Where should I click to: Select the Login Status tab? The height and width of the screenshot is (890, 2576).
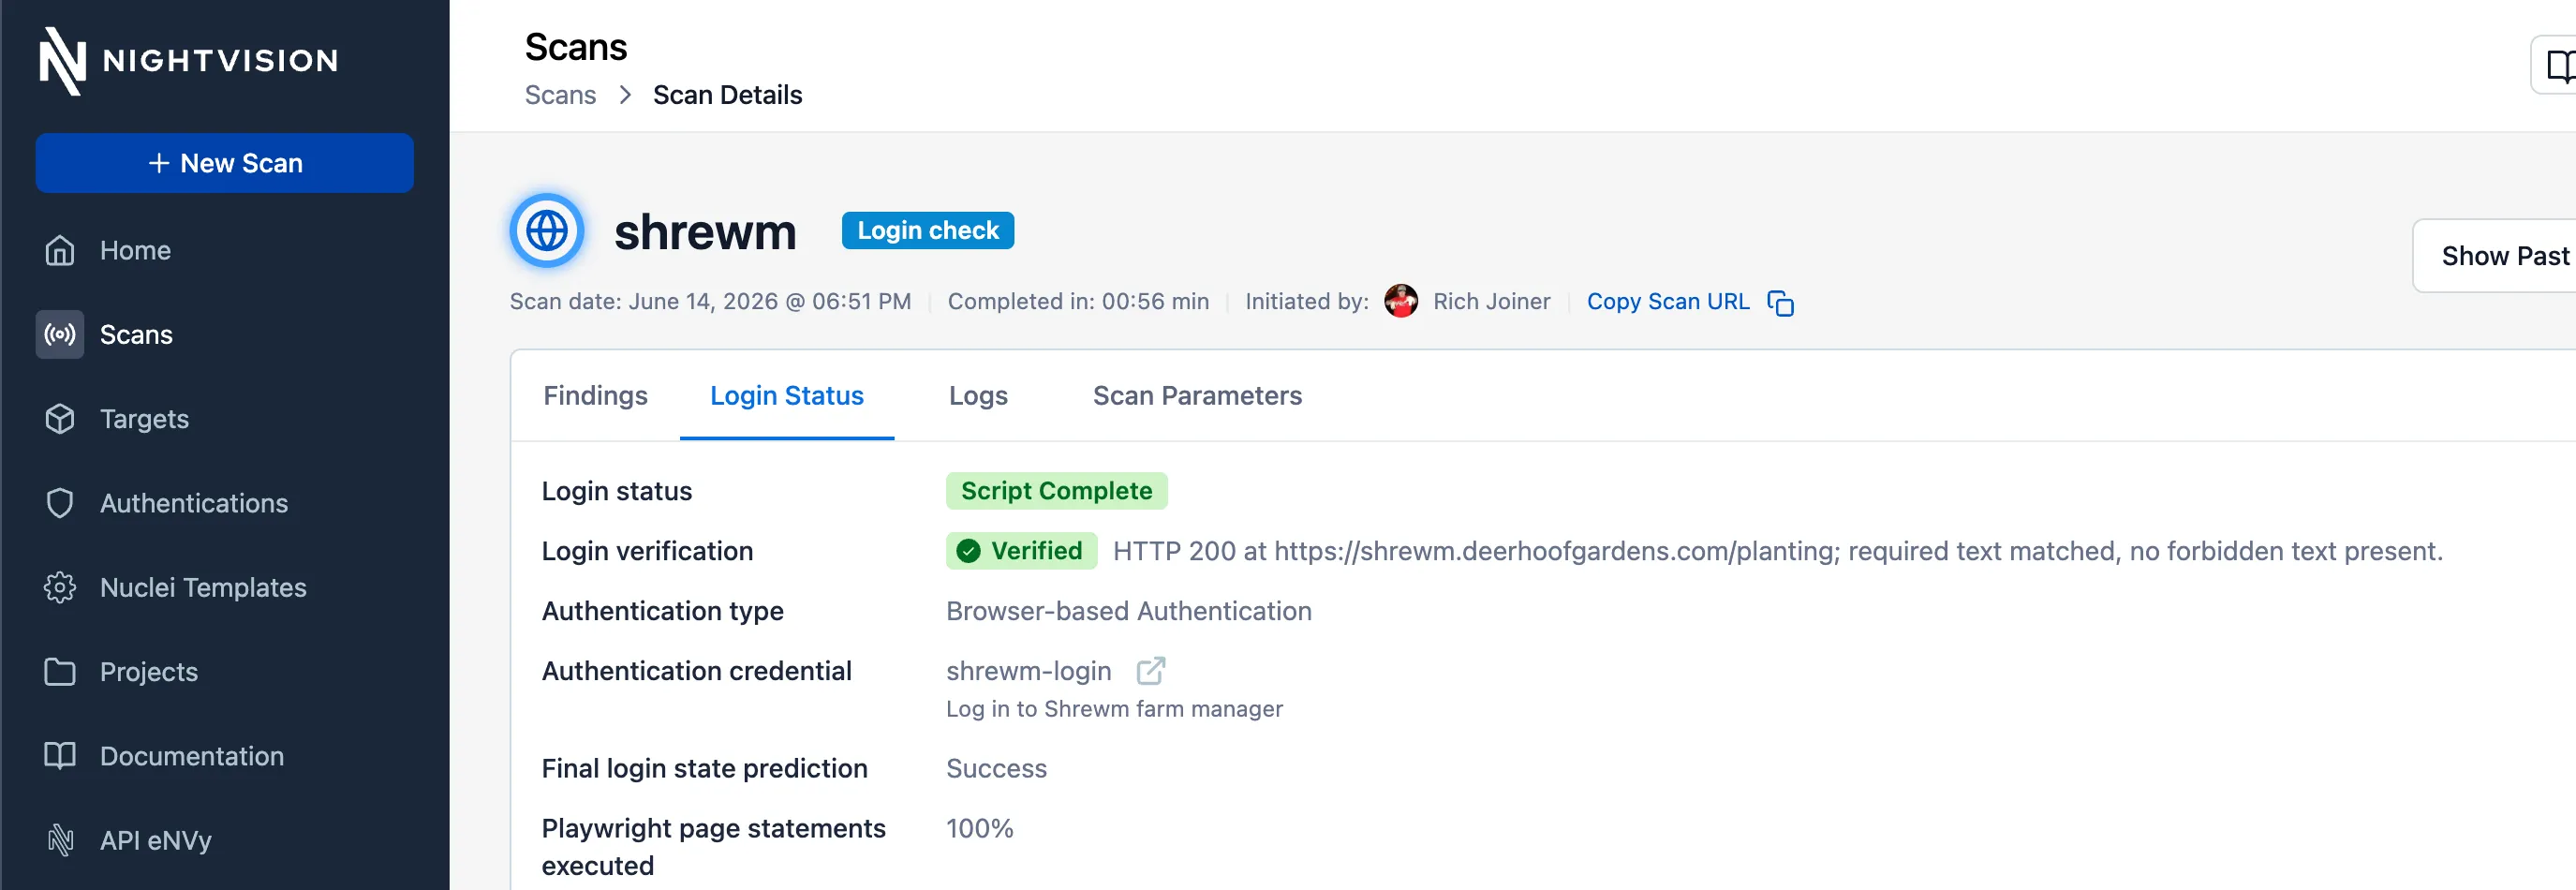tap(787, 396)
